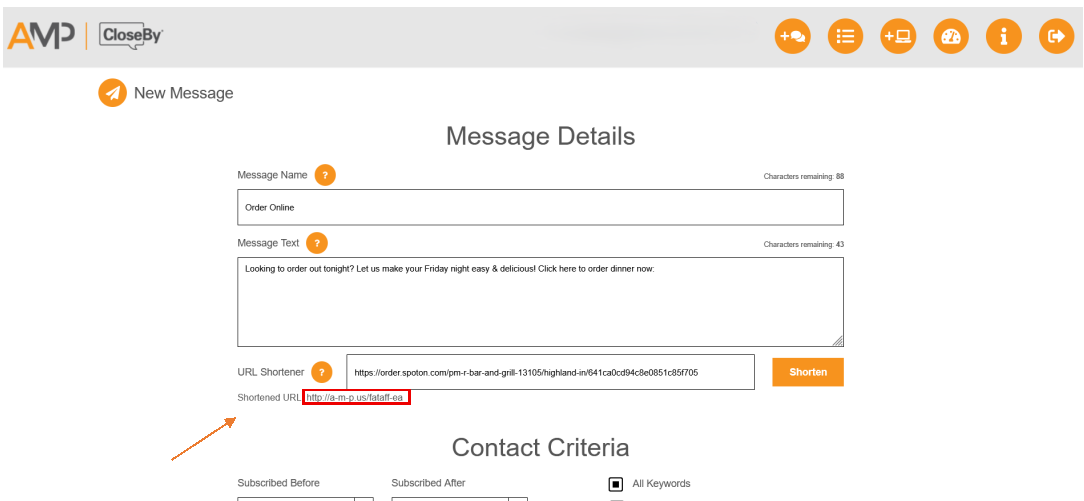Click the new message chat icon

[x=793, y=37]
